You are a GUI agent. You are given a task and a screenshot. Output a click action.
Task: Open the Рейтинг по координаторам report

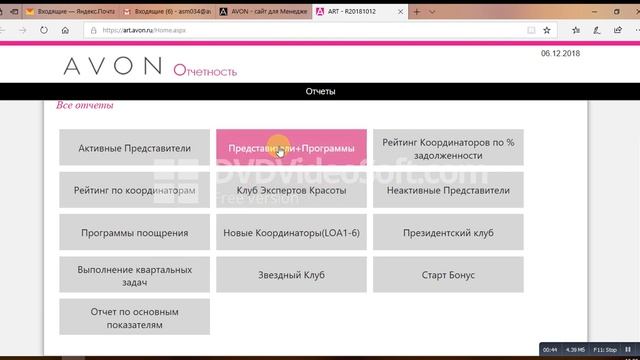[x=134, y=190]
